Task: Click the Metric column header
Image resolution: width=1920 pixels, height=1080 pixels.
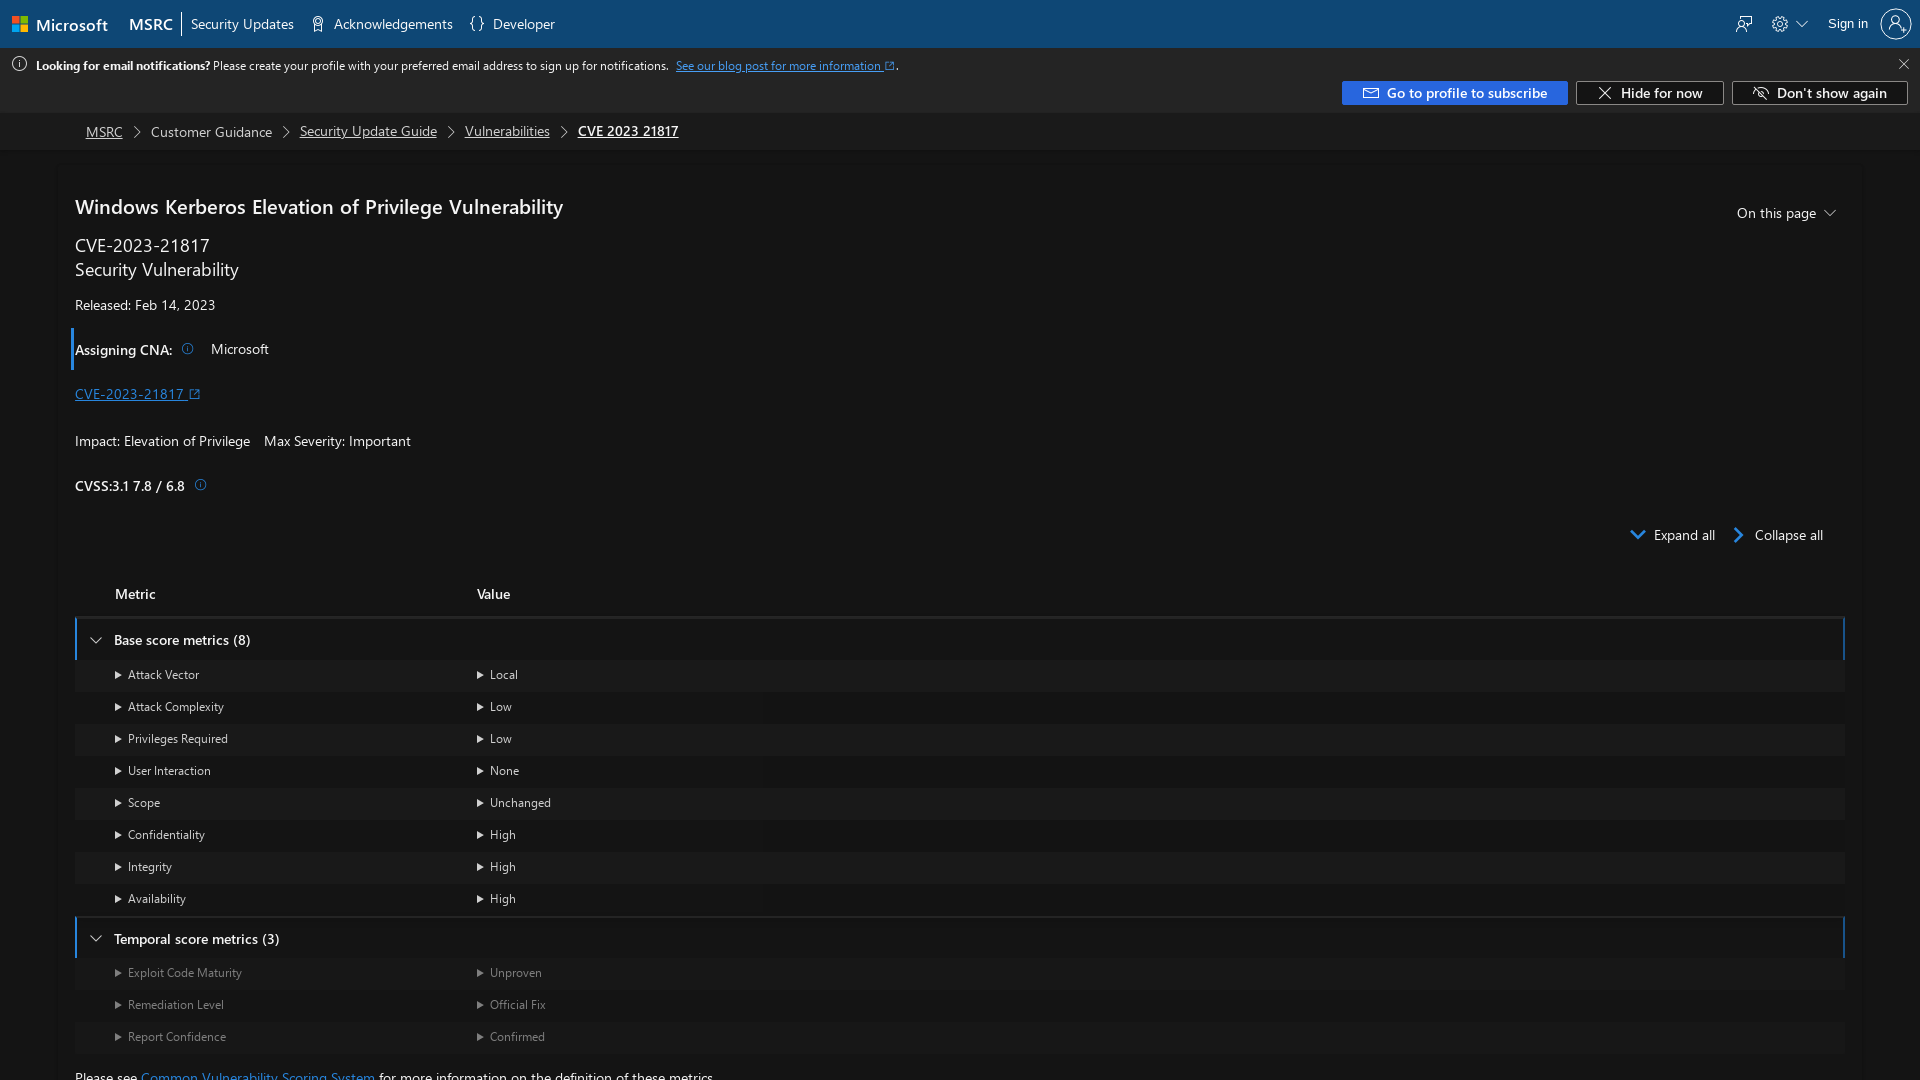Action: click(135, 594)
